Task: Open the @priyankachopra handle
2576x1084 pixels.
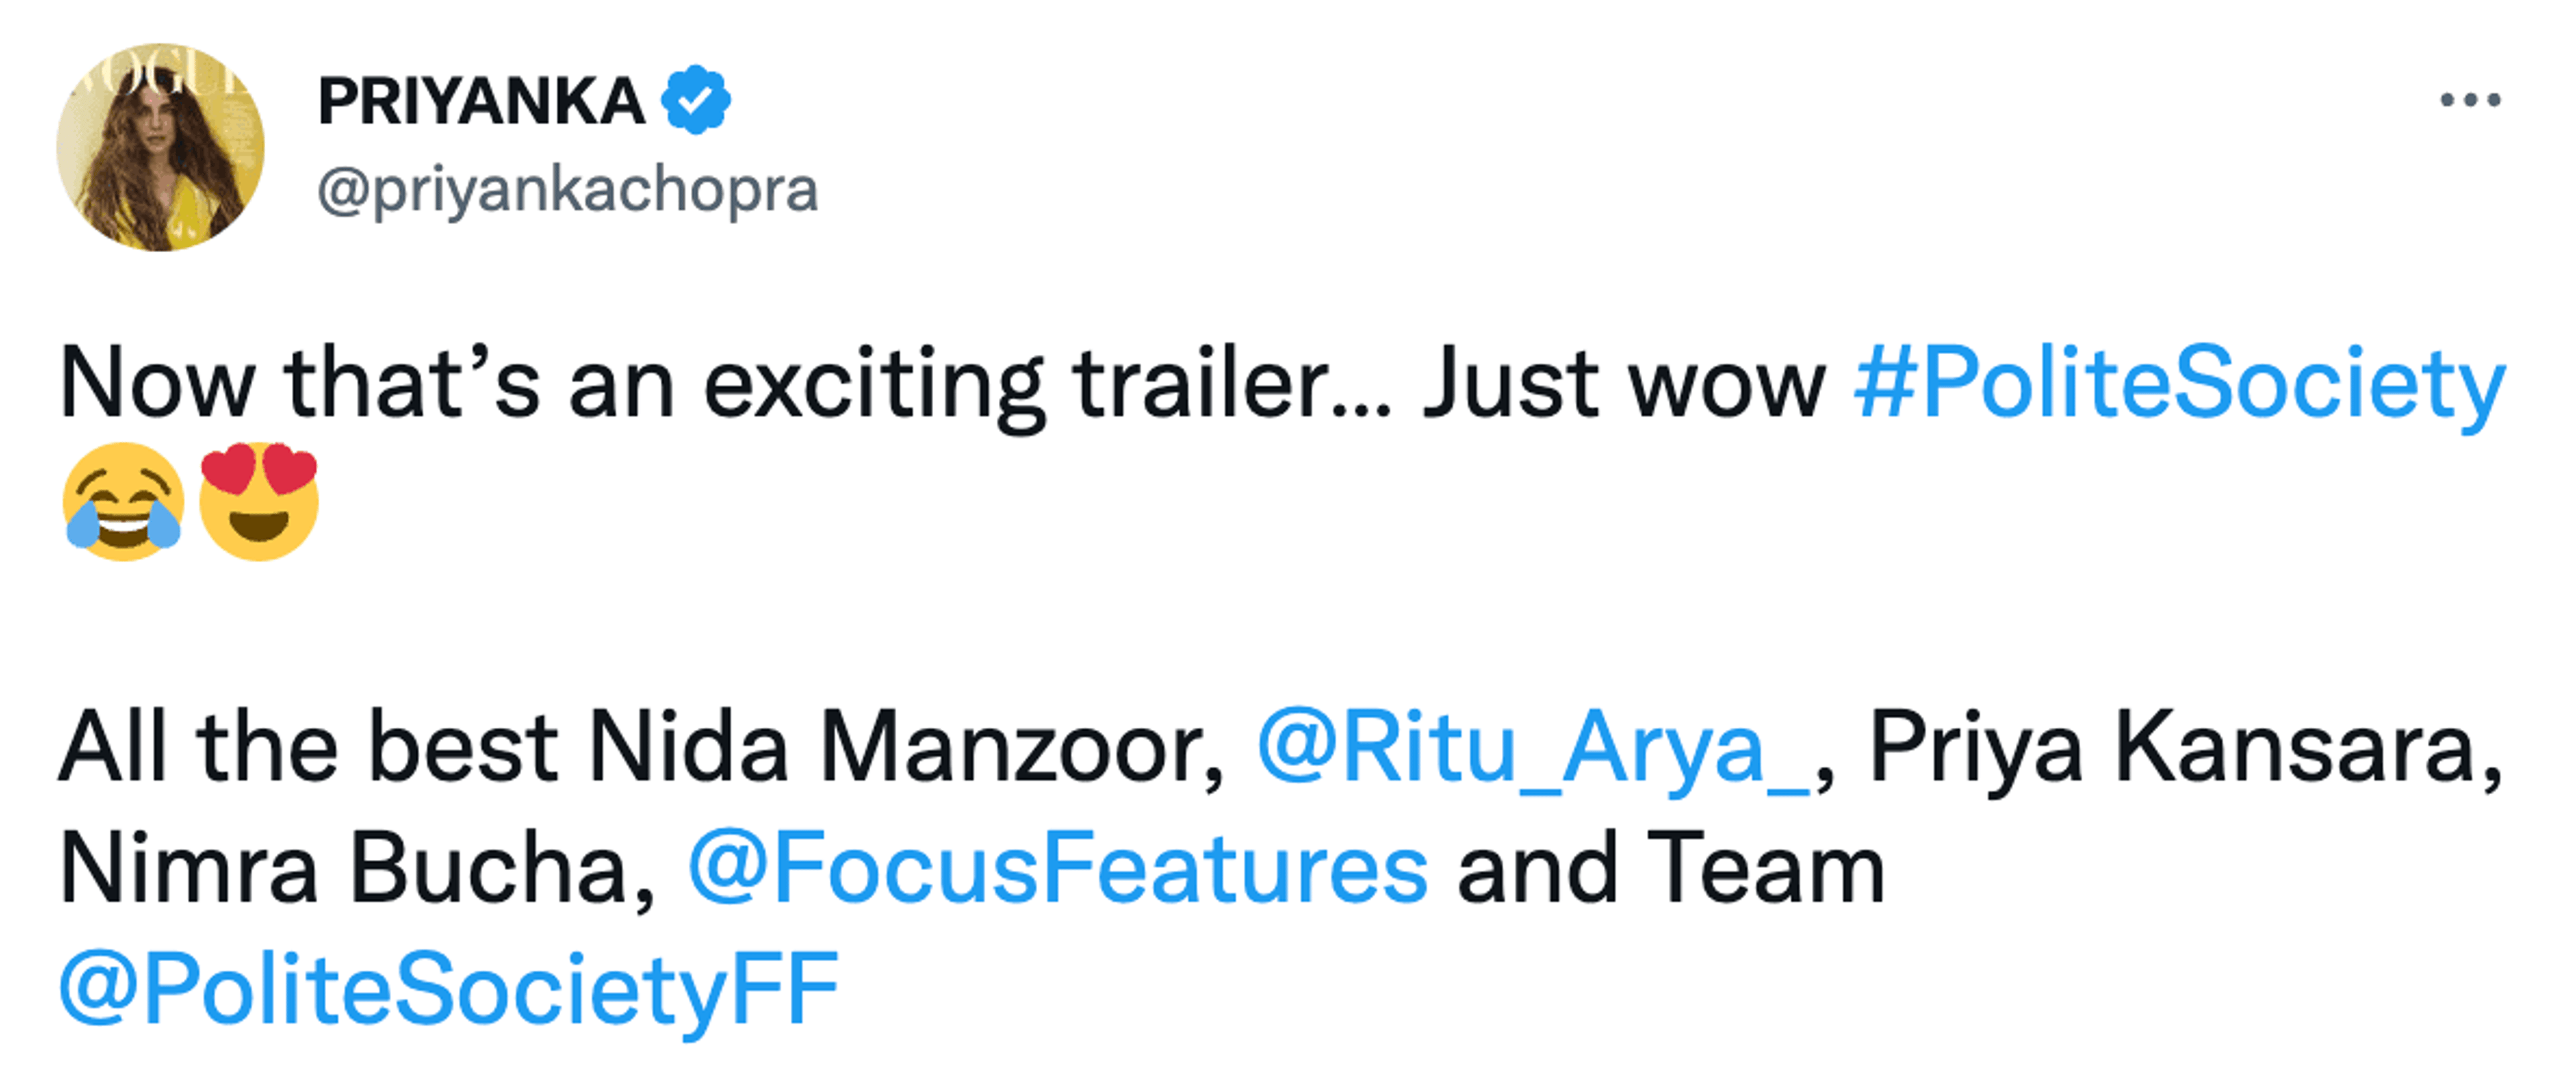Action: (x=567, y=190)
